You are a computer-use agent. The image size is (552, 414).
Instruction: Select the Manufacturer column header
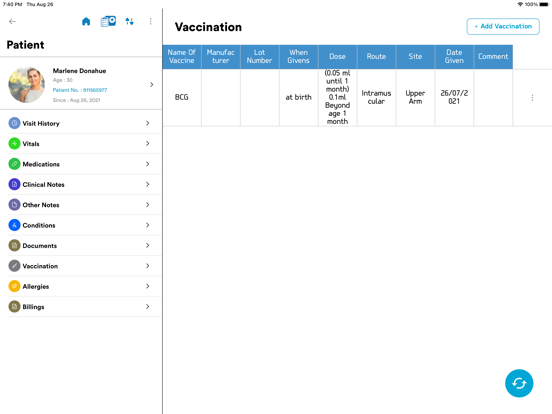click(x=221, y=57)
